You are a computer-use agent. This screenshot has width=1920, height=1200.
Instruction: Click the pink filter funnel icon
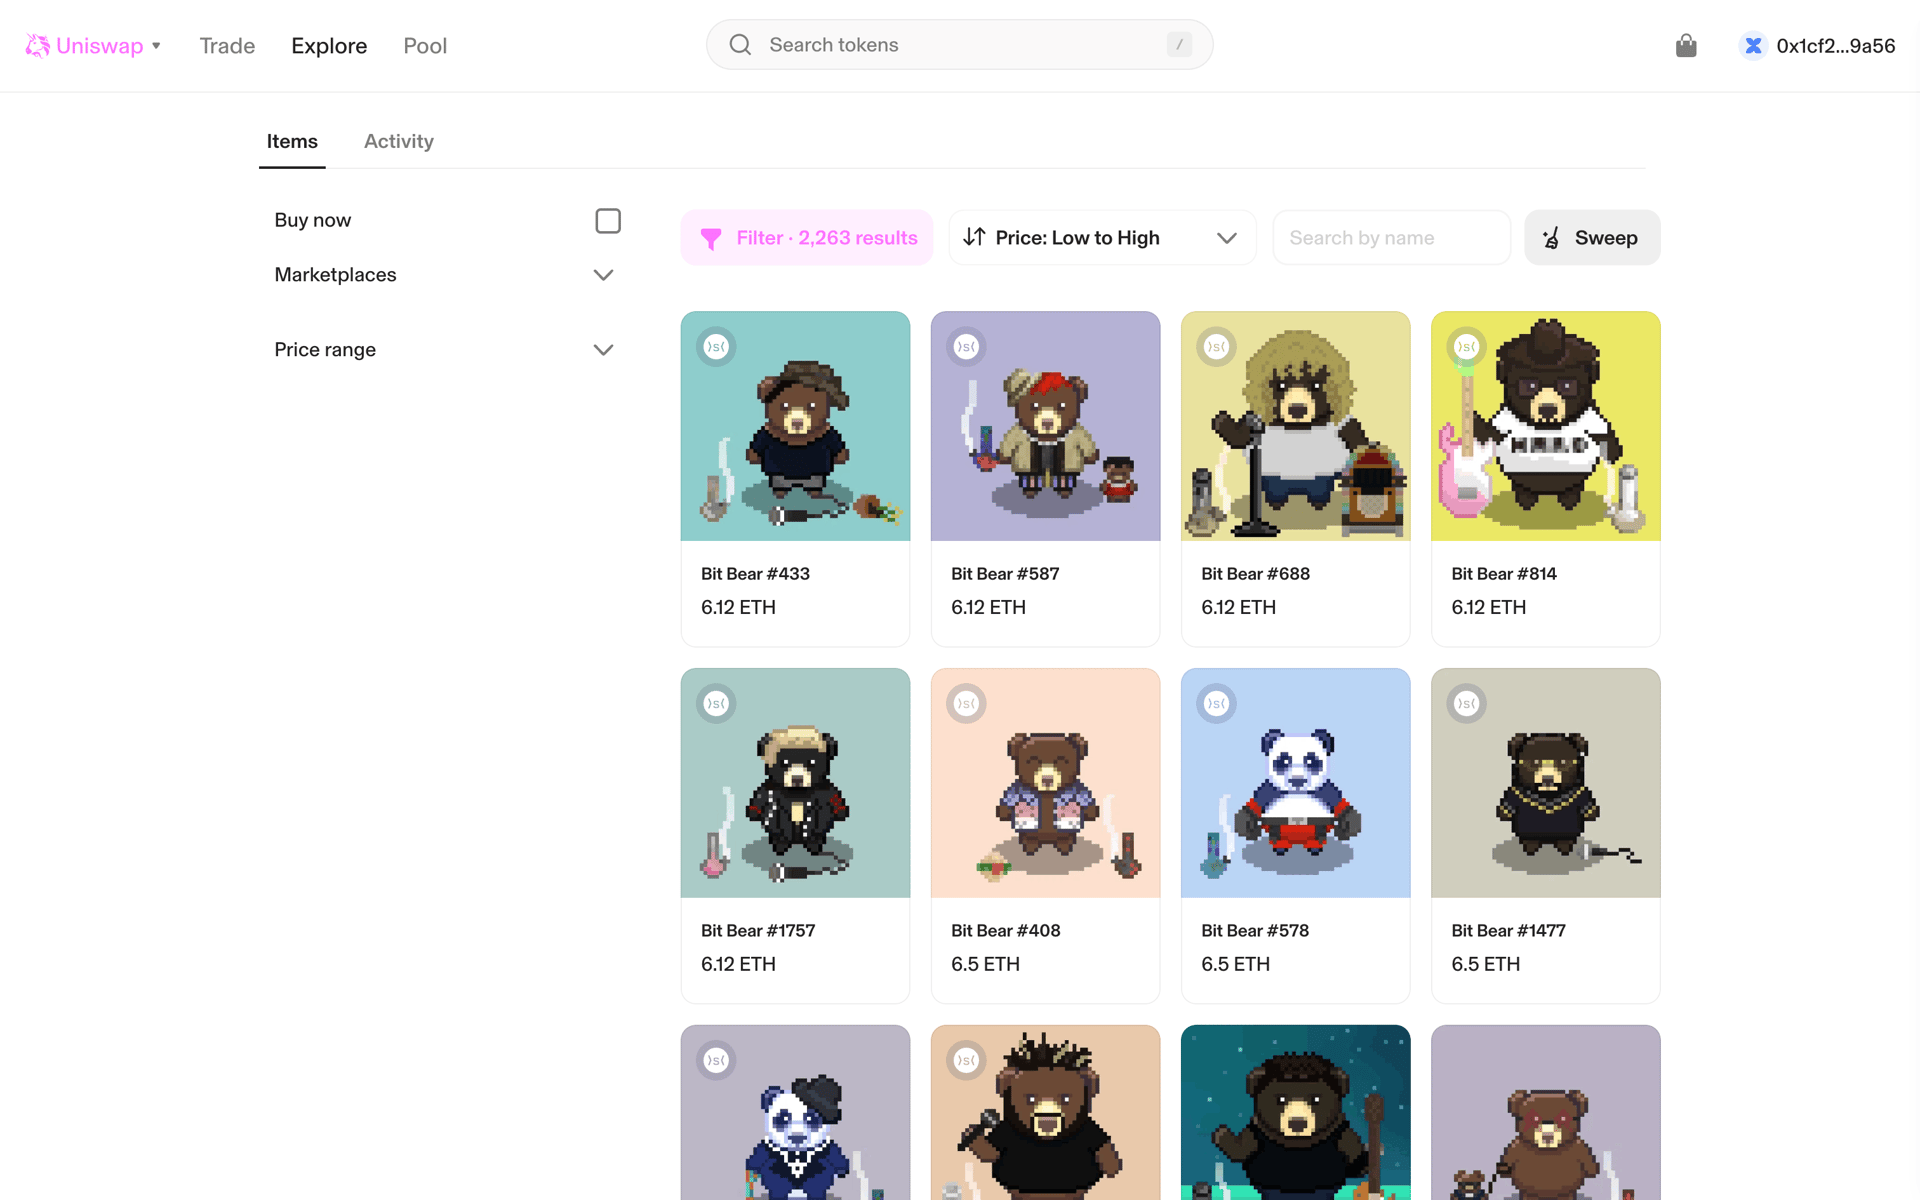711,238
